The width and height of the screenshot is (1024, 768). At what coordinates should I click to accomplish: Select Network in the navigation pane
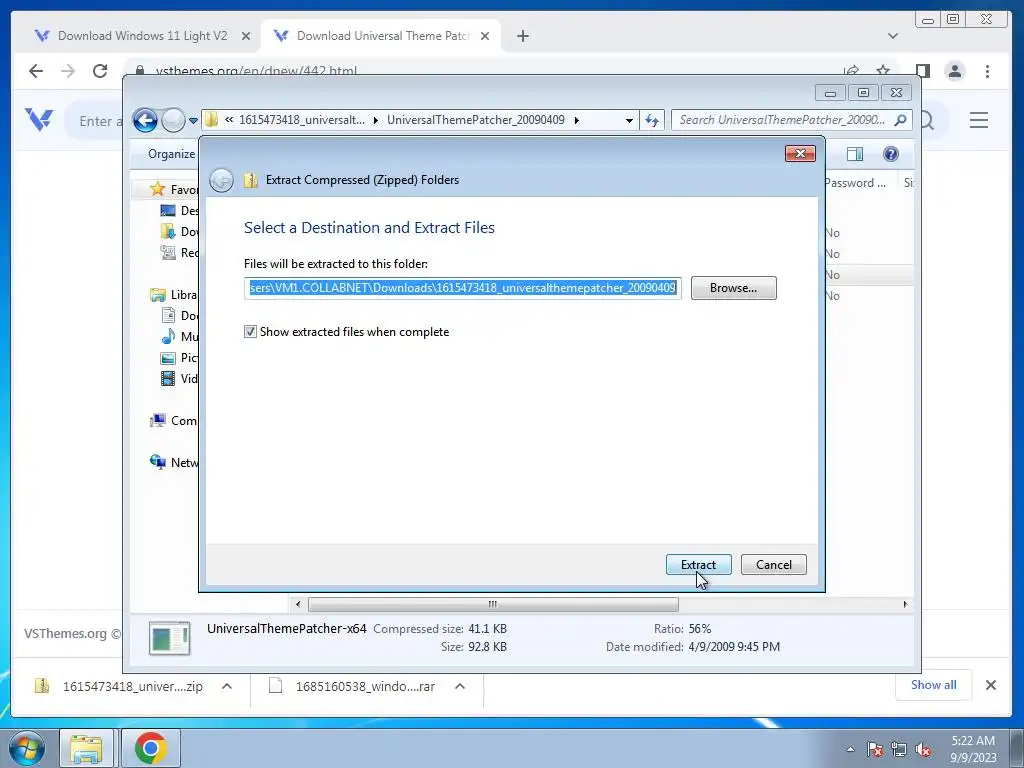pos(174,462)
